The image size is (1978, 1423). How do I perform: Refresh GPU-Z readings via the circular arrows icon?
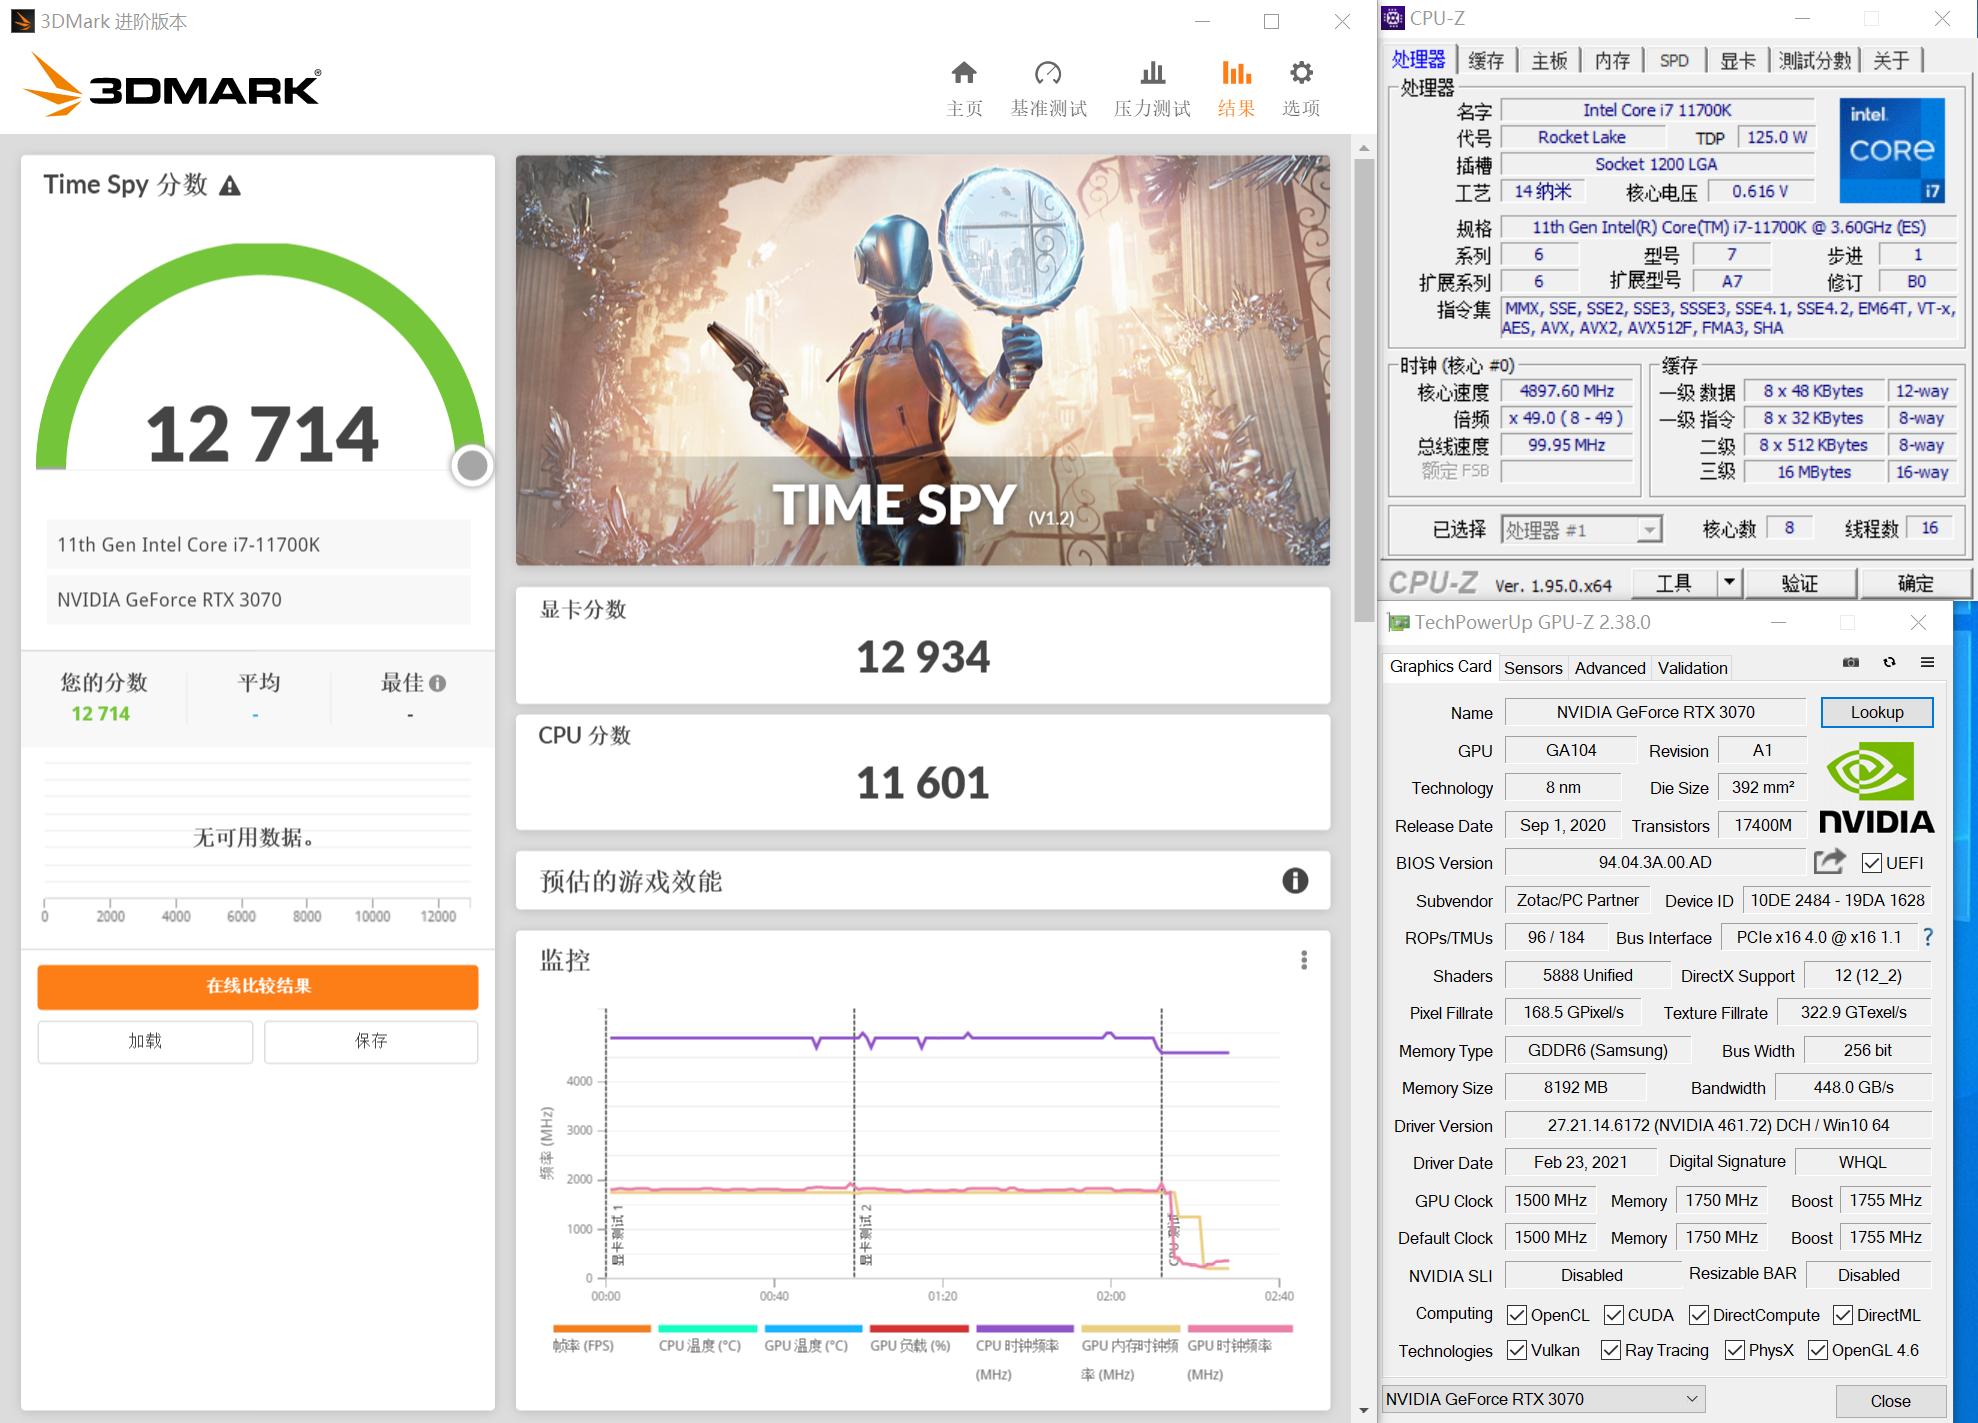(1889, 663)
